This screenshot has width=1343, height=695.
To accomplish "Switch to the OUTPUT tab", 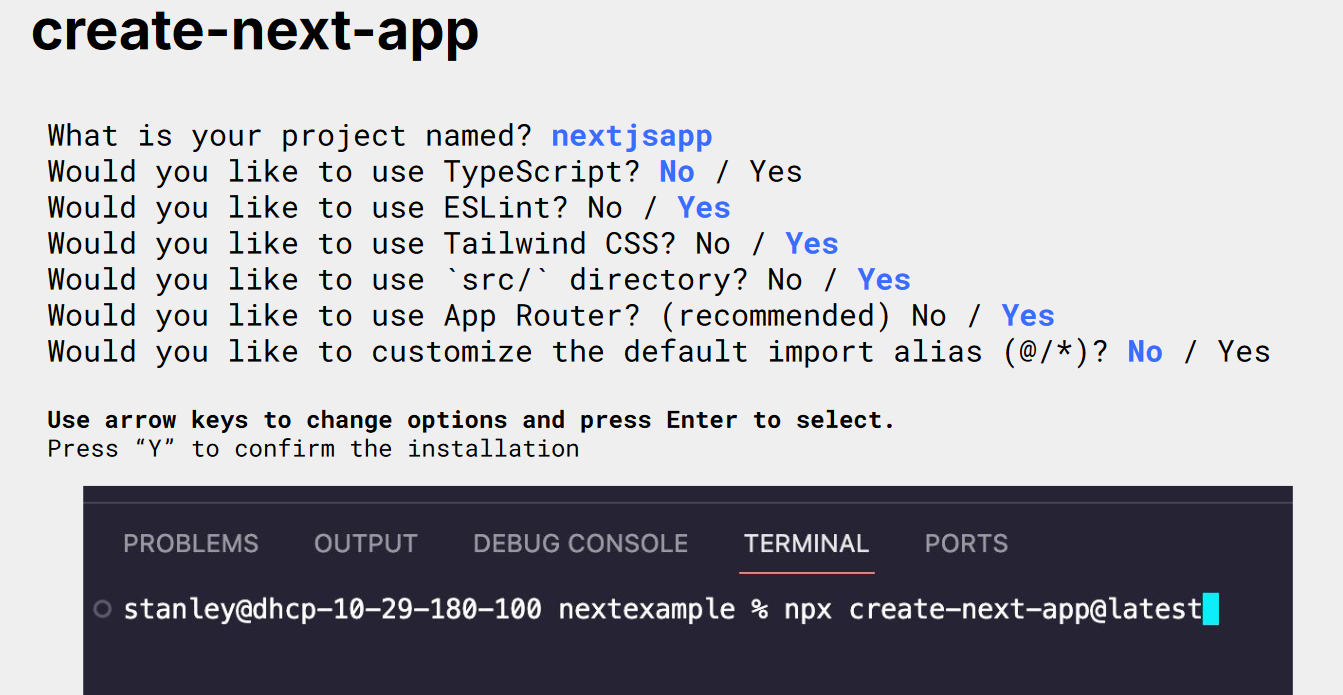I will coord(366,543).
